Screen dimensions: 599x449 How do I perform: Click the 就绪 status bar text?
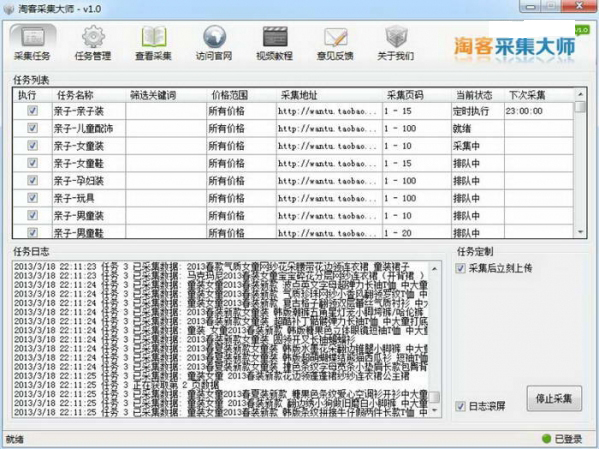(15, 439)
